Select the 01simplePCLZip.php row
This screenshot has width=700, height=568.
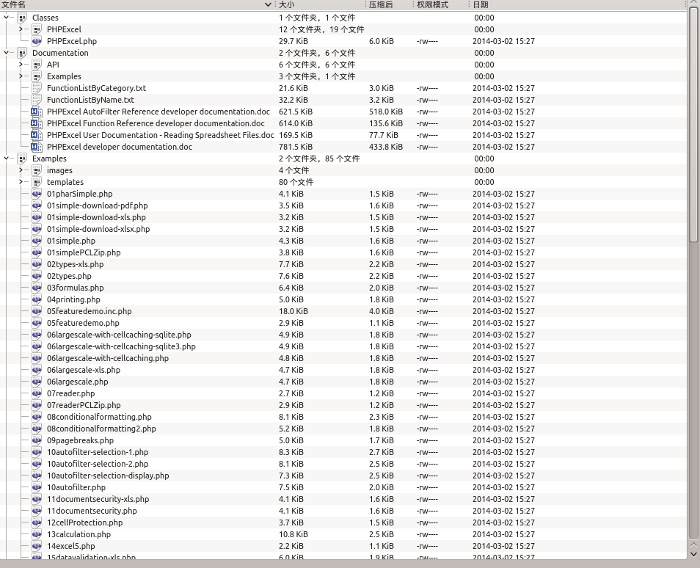tap(343, 252)
